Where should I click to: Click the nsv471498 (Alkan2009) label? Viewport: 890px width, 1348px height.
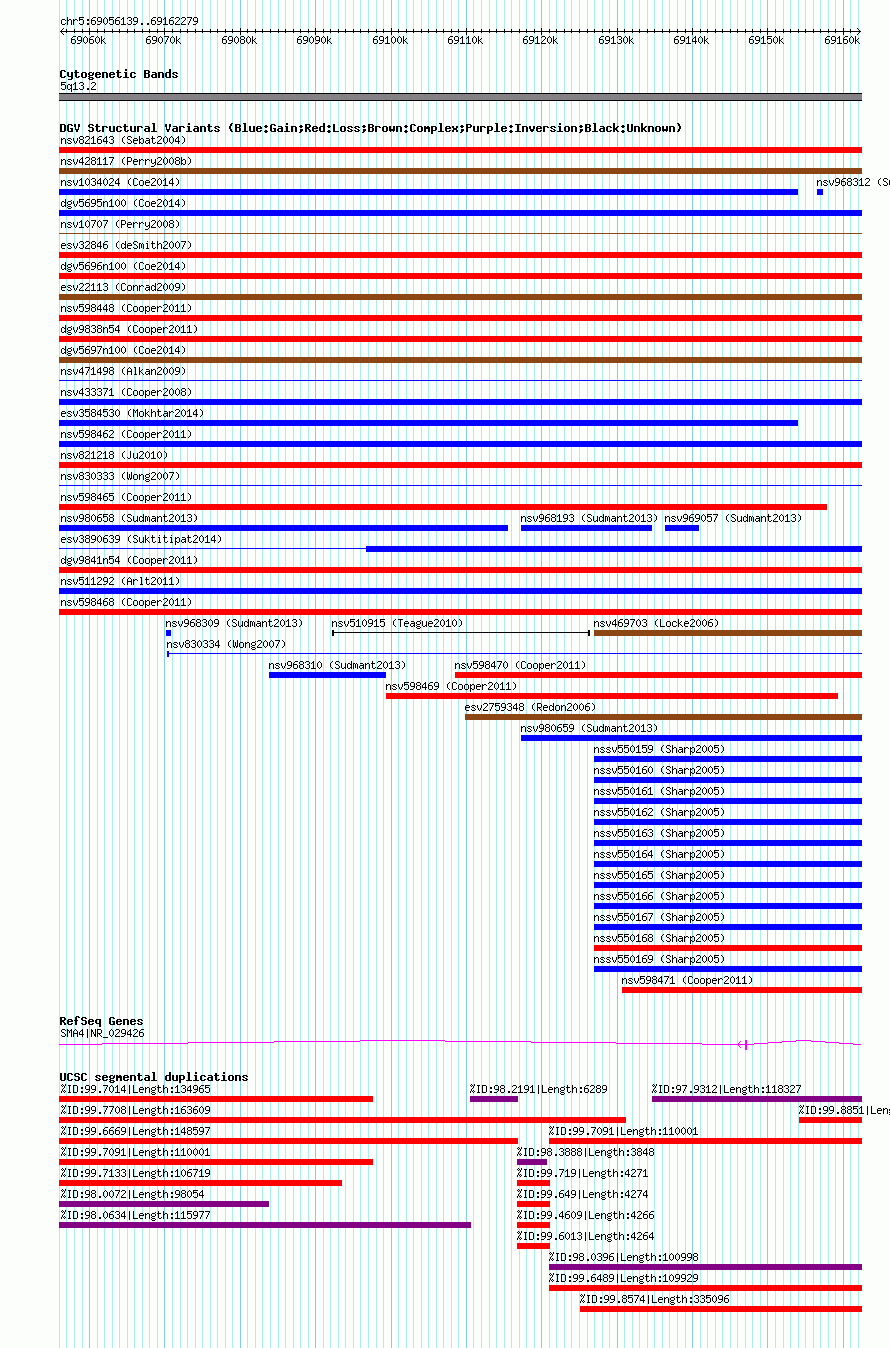(123, 371)
